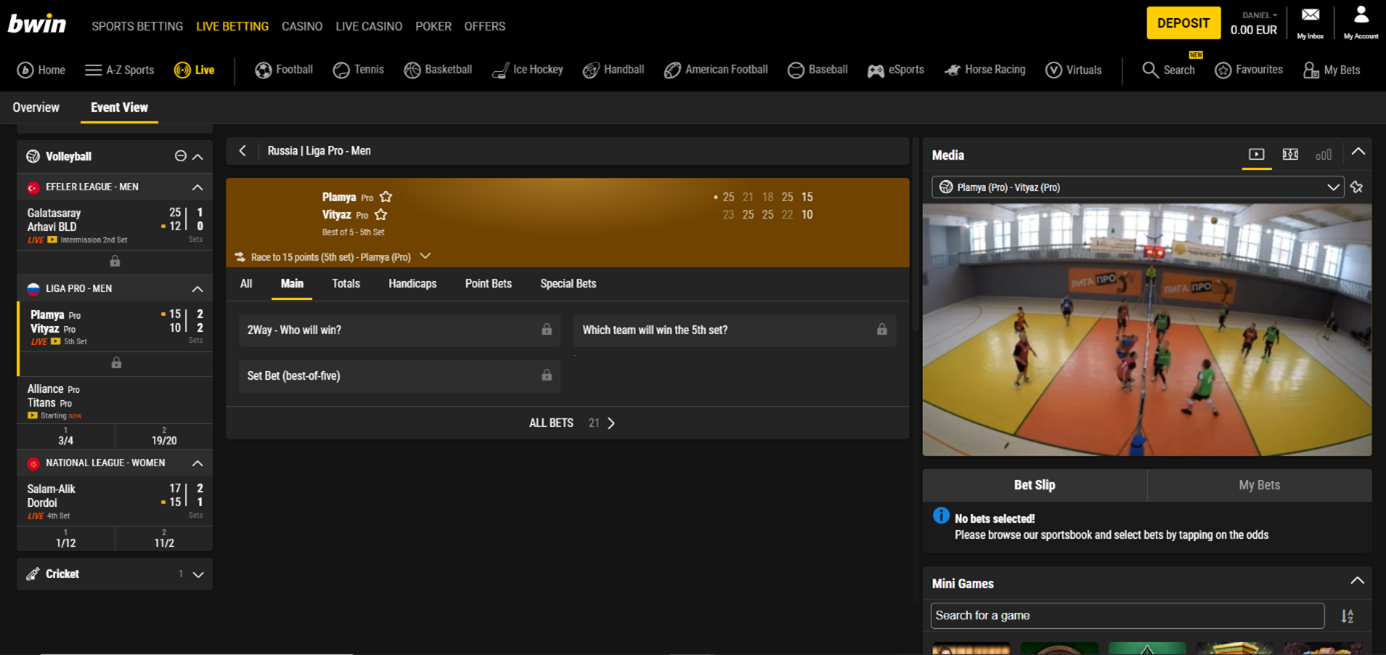Viewport: 1386px width, 655px height.
Task: Open Live Casino menu
Action: coord(369,26)
